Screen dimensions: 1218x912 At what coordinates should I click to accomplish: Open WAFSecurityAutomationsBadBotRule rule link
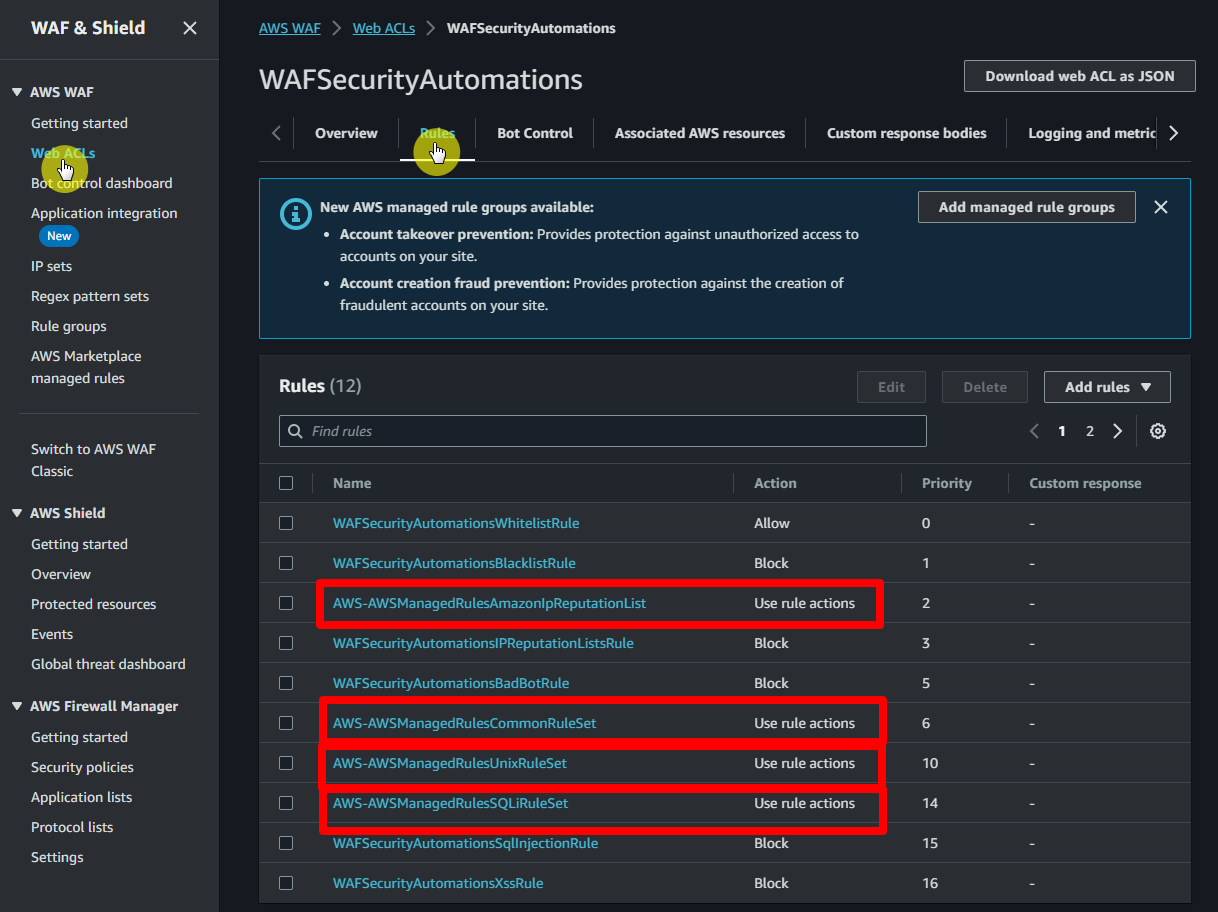(451, 683)
